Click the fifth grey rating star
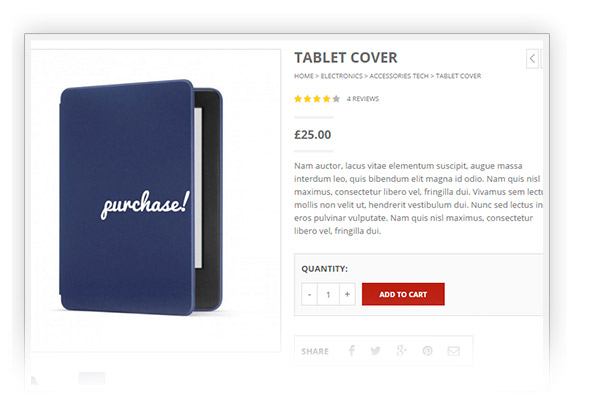The height and width of the screenshot is (403, 600). pyautogui.click(x=336, y=99)
